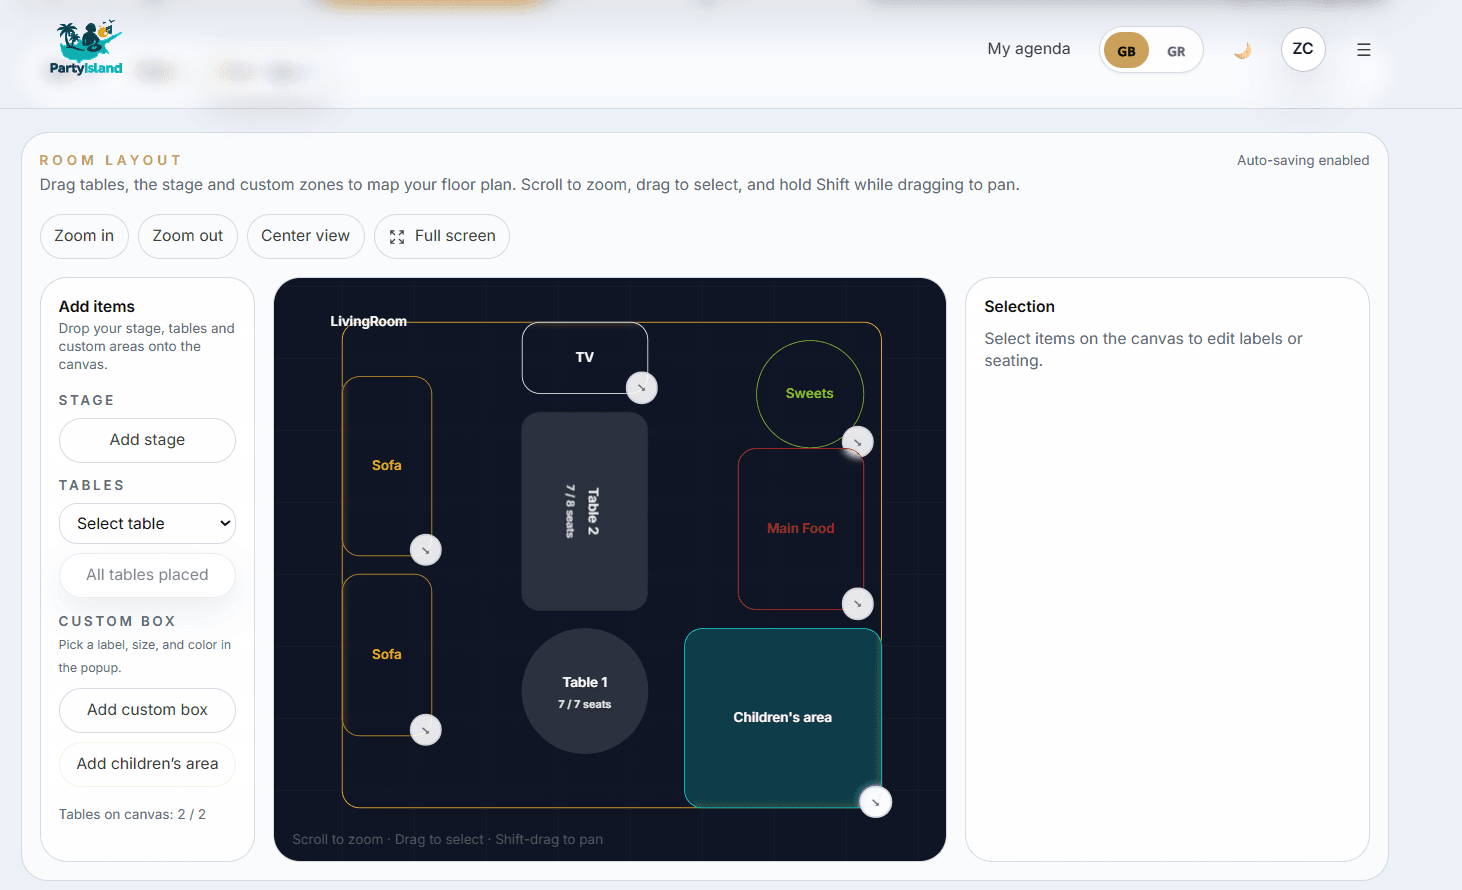Click the upper Sofa resize handle
The width and height of the screenshot is (1462, 890).
(425, 549)
